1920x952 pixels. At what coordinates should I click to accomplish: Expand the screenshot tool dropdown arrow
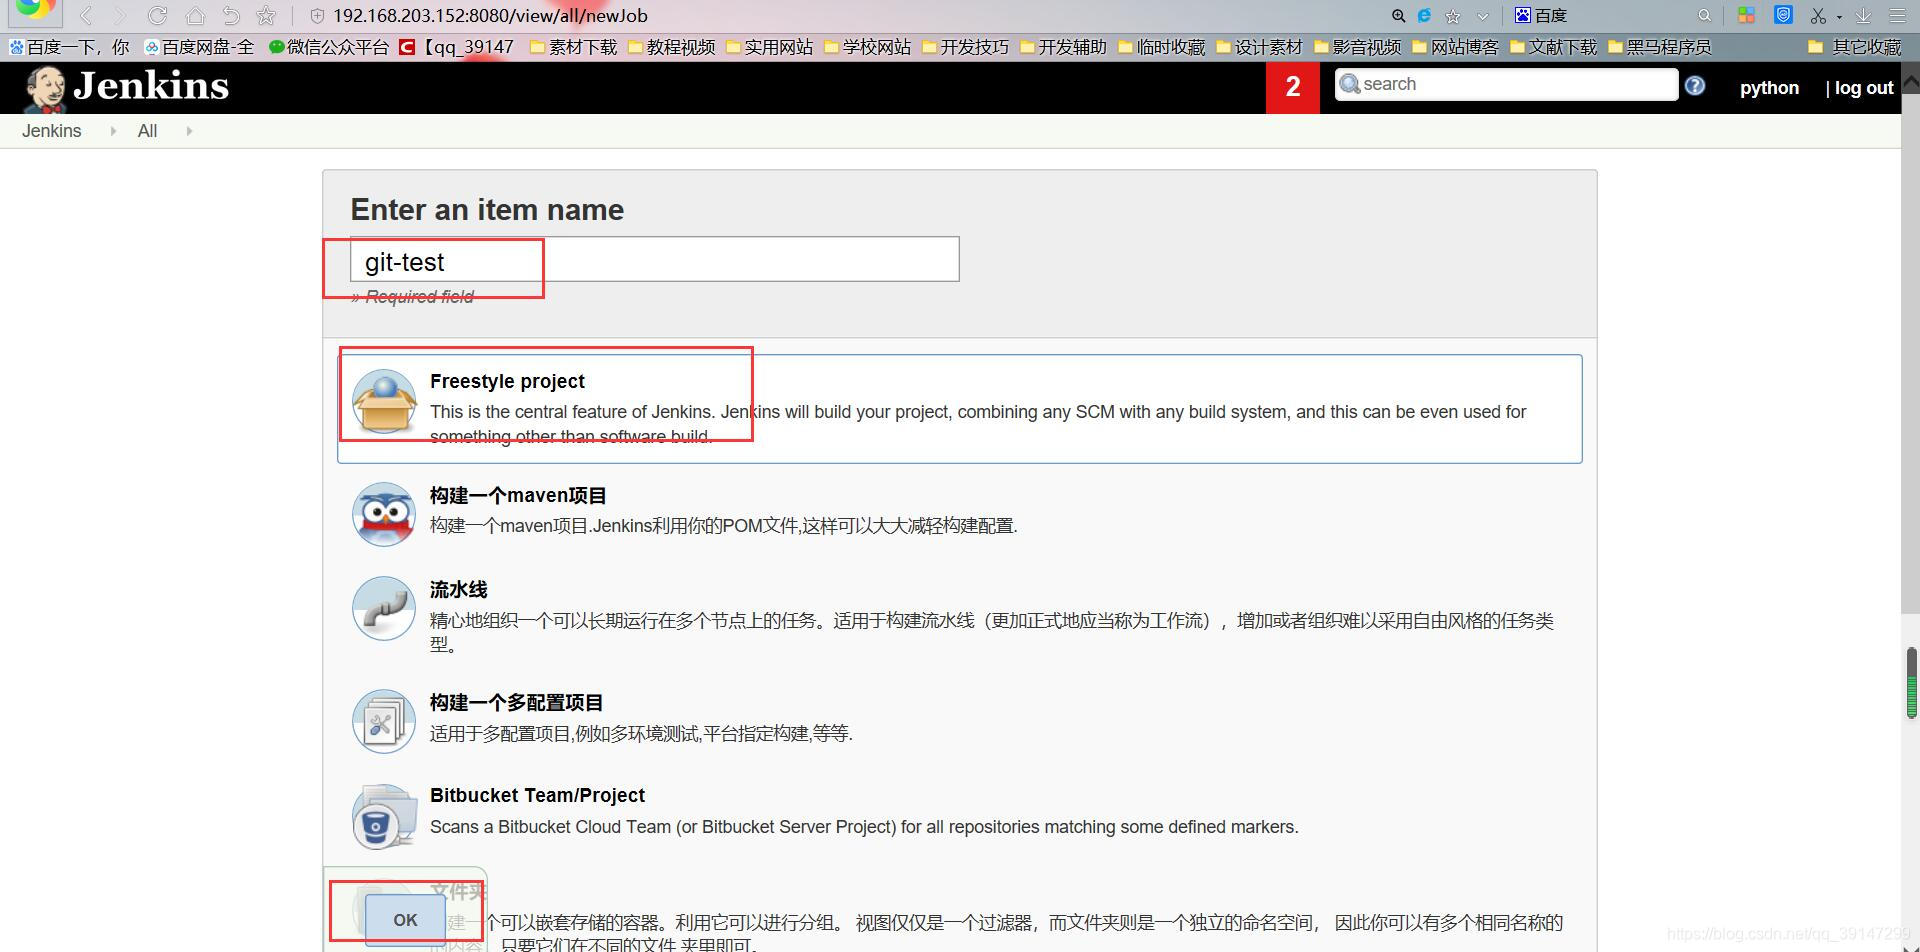[1839, 17]
